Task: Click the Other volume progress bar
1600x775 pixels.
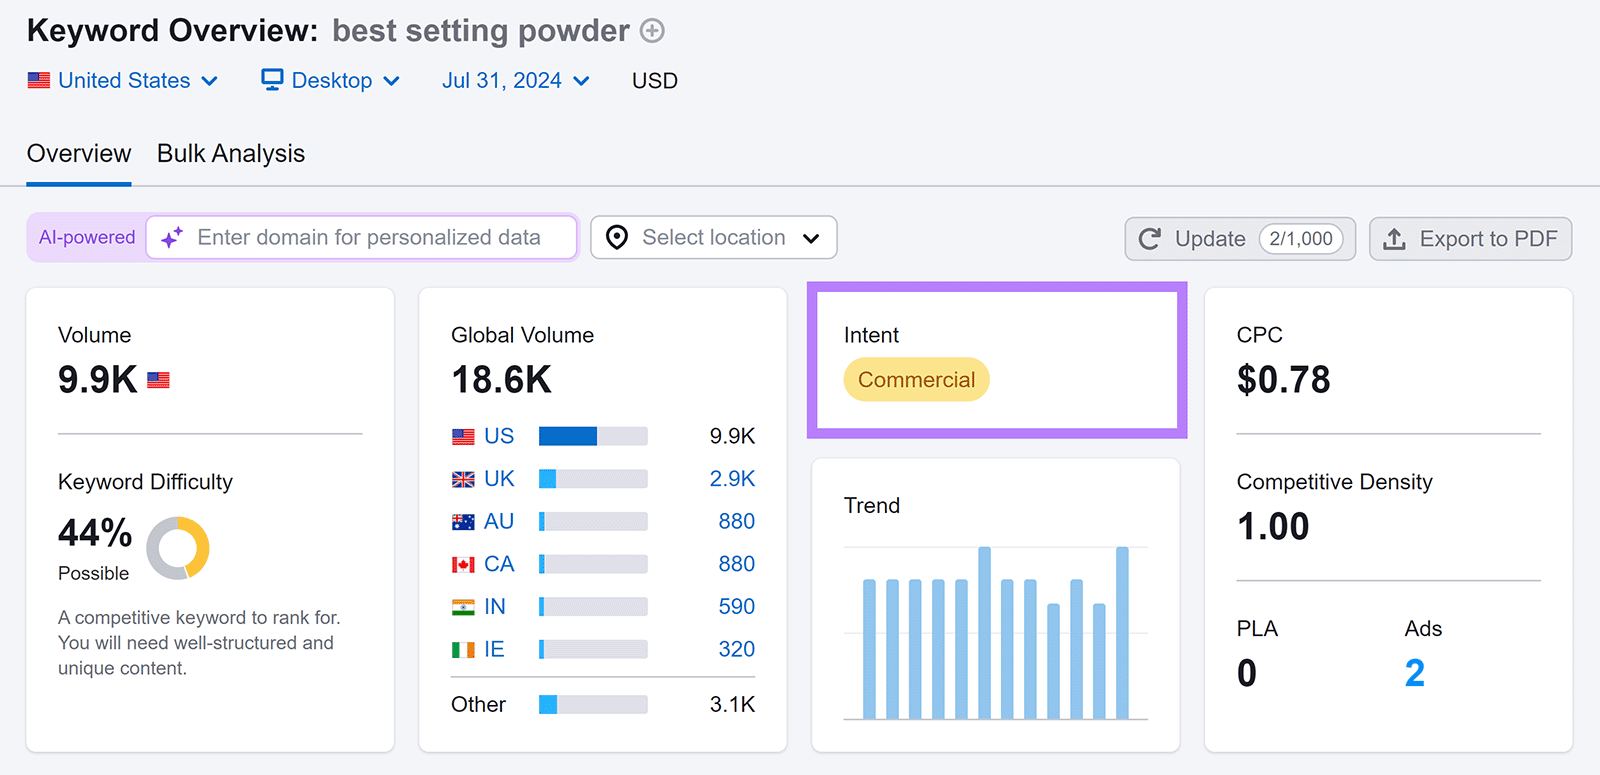Action: pyautogui.click(x=593, y=704)
